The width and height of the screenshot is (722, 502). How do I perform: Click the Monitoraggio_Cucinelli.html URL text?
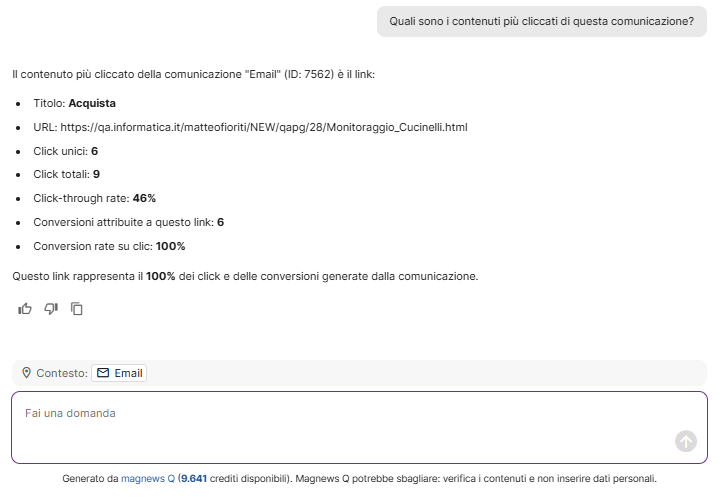264,127
